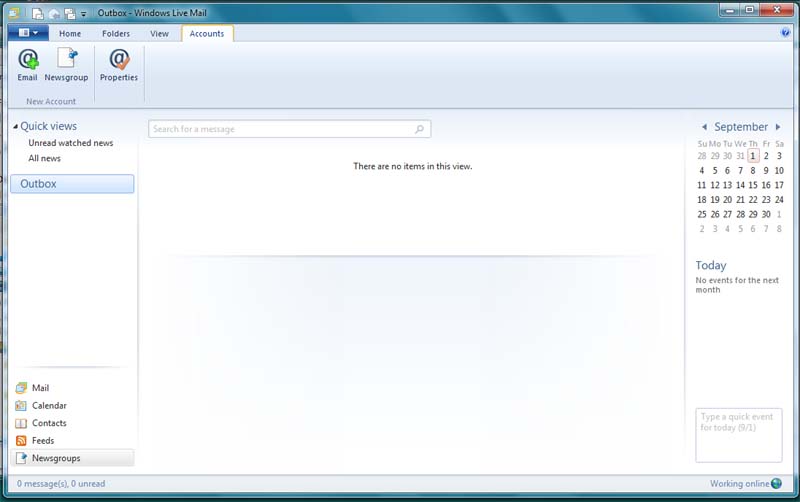The image size is (800, 502).
Task: Open the blue application menu button
Action: click(x=28, y=33)
